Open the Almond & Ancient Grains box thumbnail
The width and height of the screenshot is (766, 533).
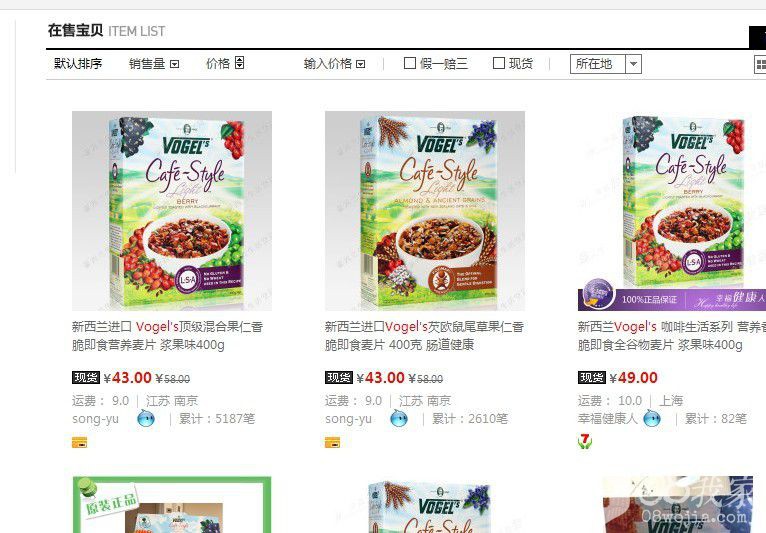(425, 211)
